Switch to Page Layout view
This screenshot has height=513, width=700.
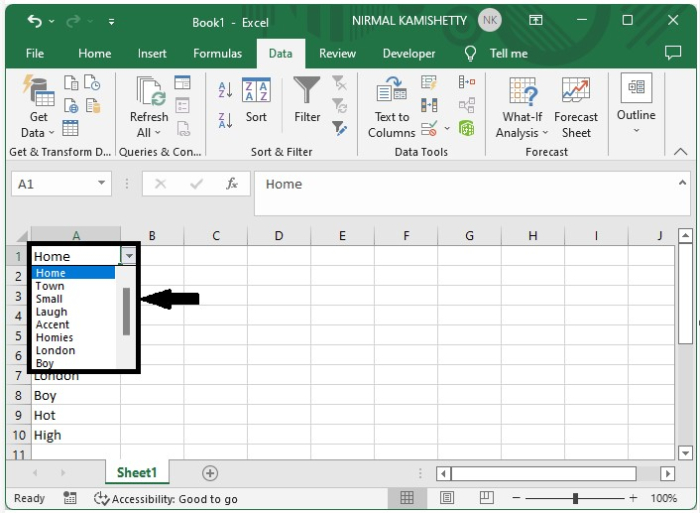[446, 498]
